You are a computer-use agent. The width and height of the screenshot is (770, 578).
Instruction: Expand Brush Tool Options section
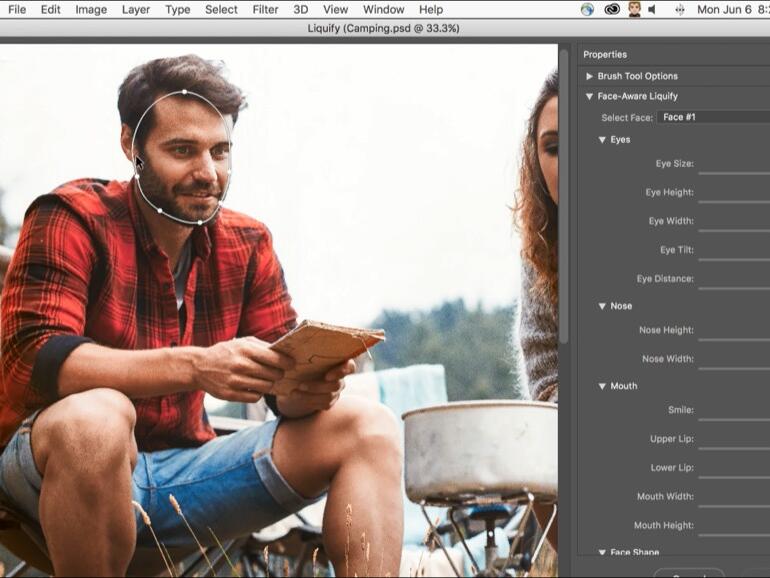589,76
